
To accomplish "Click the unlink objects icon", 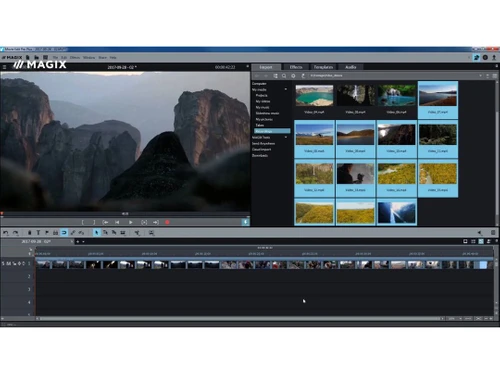I will tap(81, 233).
